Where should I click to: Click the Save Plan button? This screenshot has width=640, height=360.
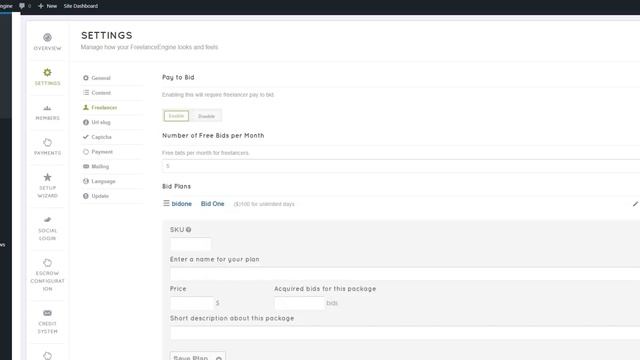click(198, 356)
